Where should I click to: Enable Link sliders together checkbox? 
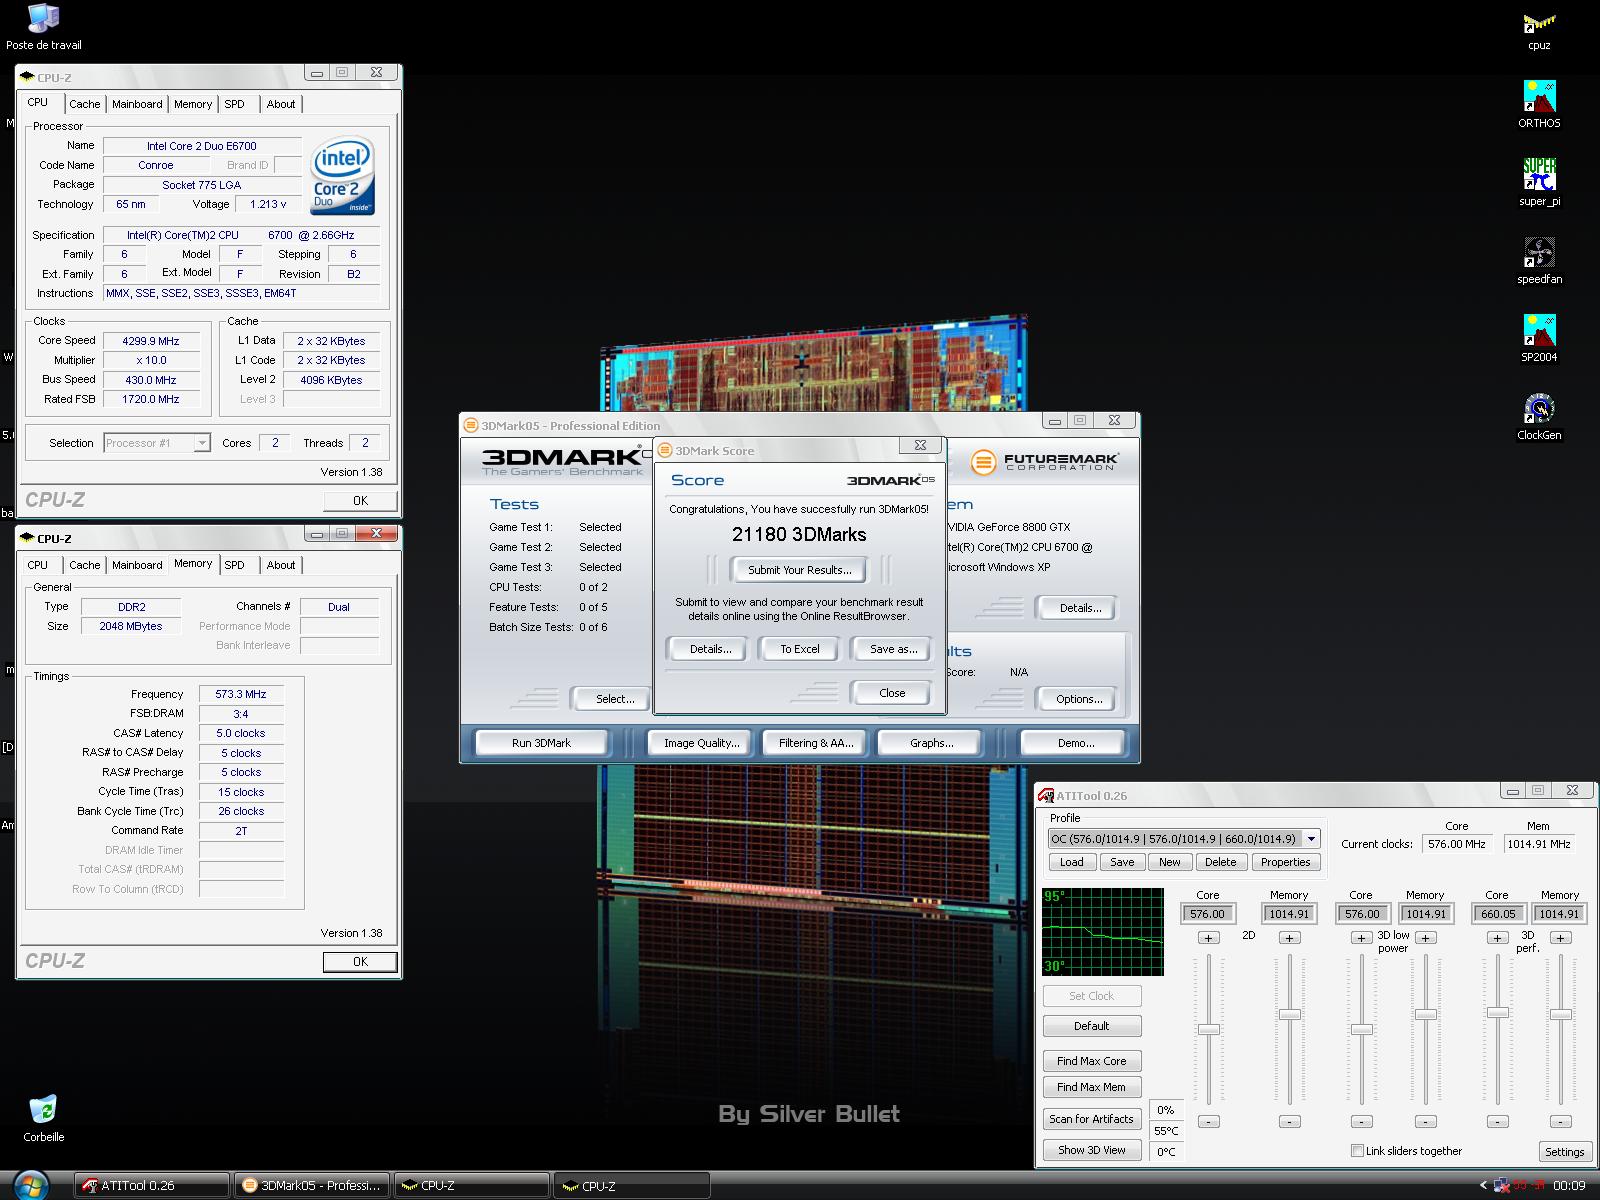coord(1357,1151)
